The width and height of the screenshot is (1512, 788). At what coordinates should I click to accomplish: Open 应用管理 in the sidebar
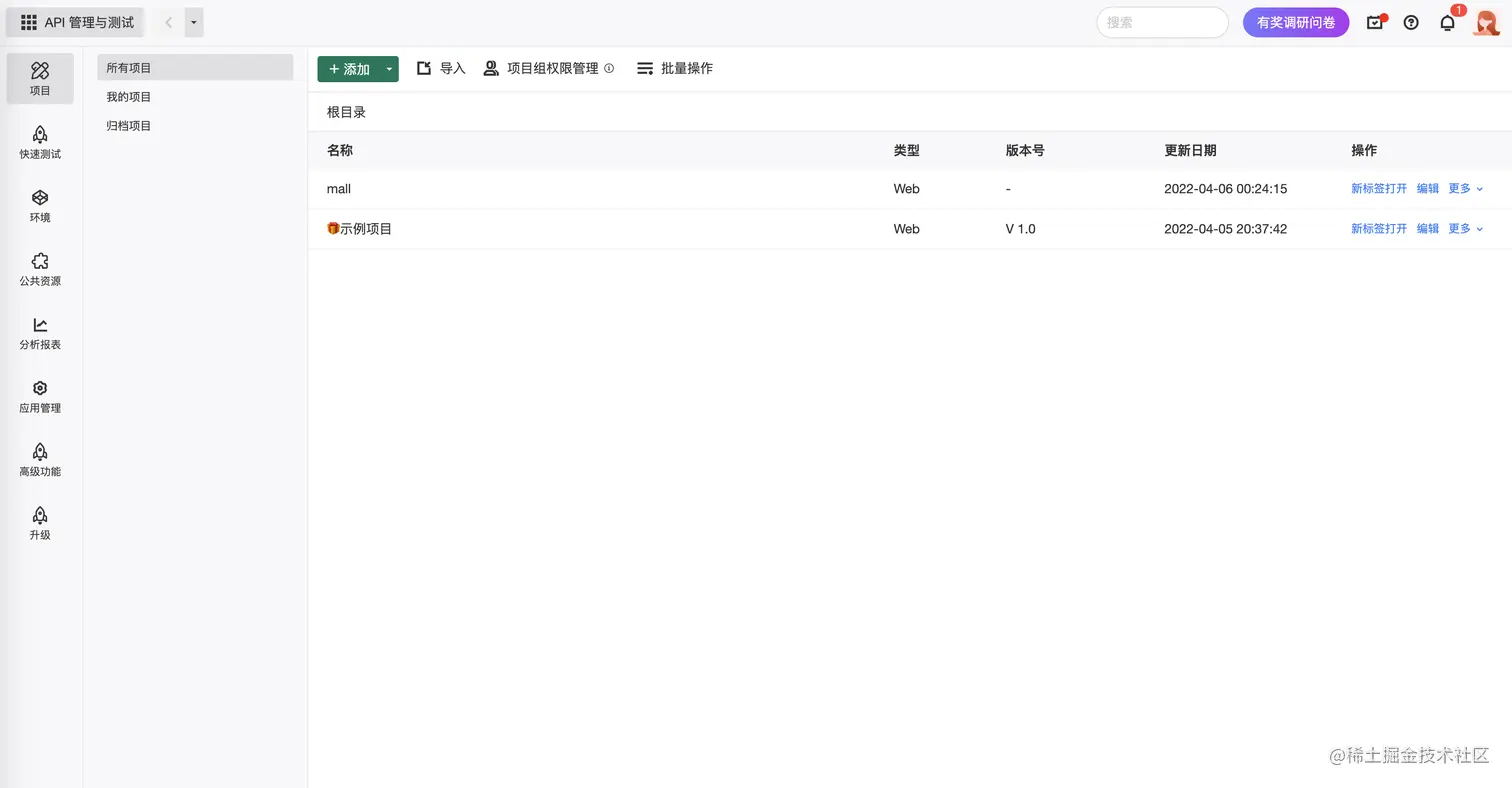[x=40, y=396]
